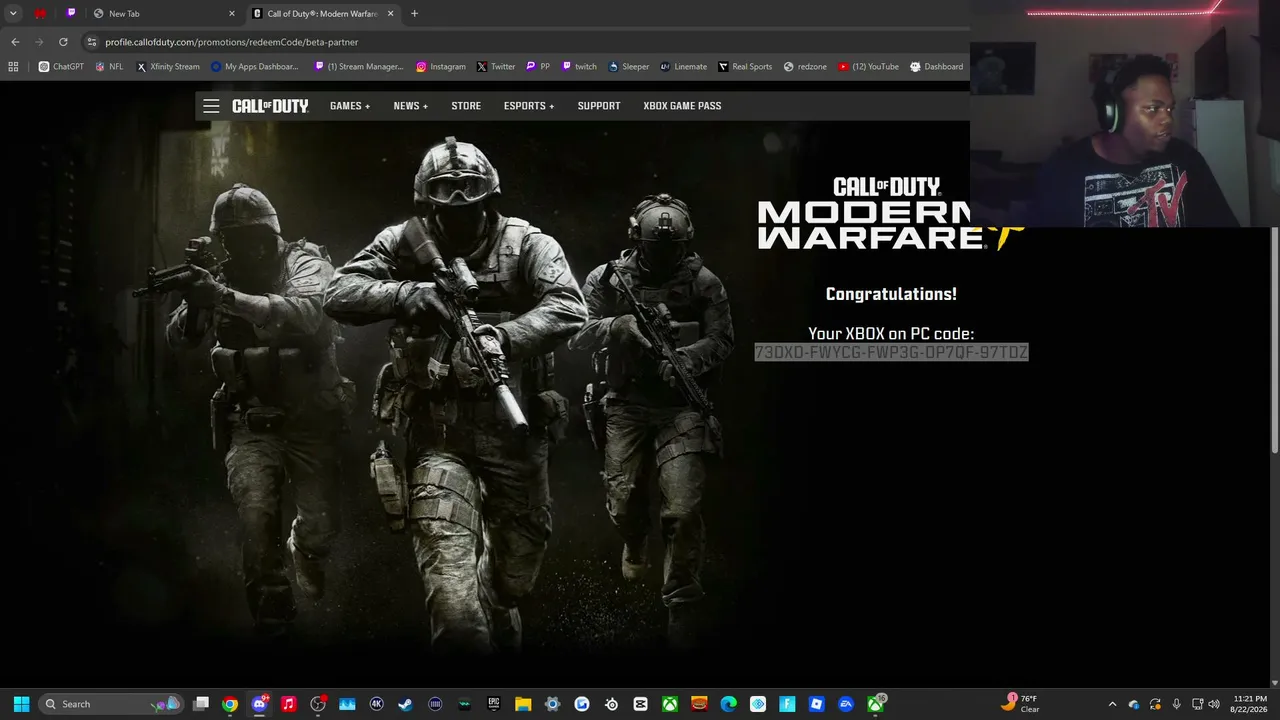This screenshot has height=720, width=1280.
Task: Open Discord from the taskbar
Action: click(260, 704)
